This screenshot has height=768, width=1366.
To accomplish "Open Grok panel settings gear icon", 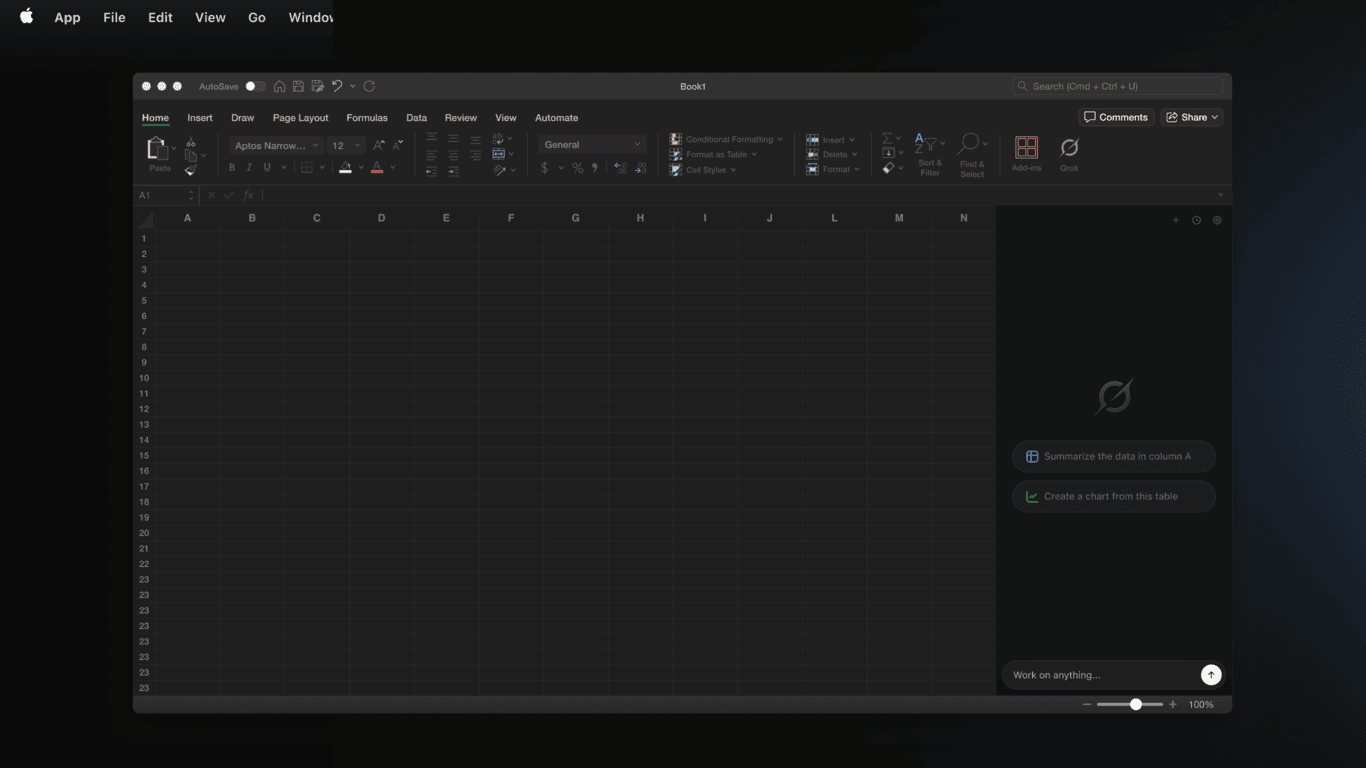I will (x=1217, y=220).
